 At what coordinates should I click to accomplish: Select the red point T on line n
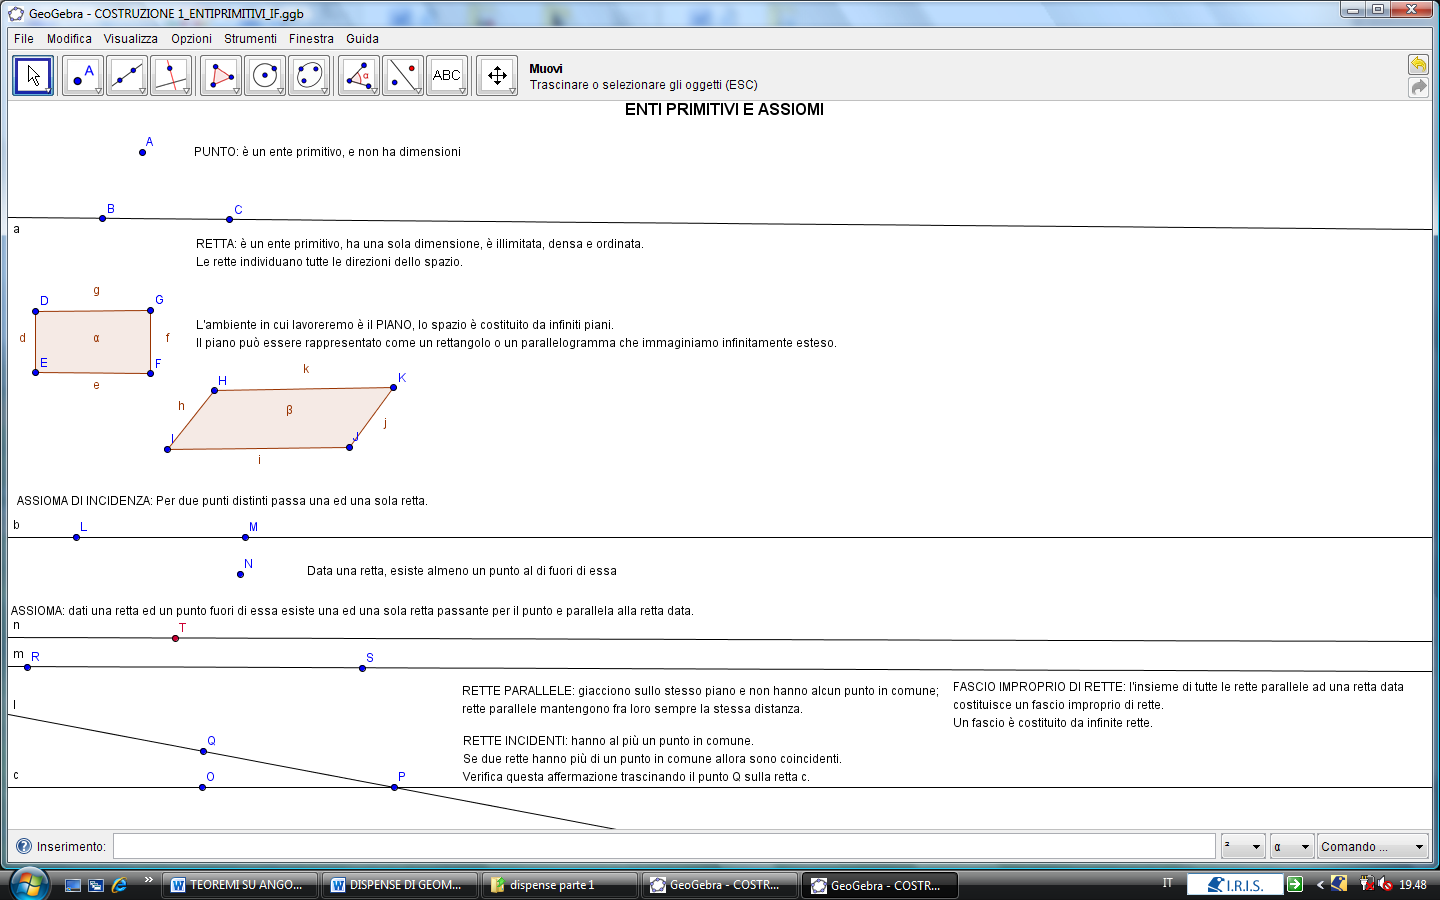175,638
